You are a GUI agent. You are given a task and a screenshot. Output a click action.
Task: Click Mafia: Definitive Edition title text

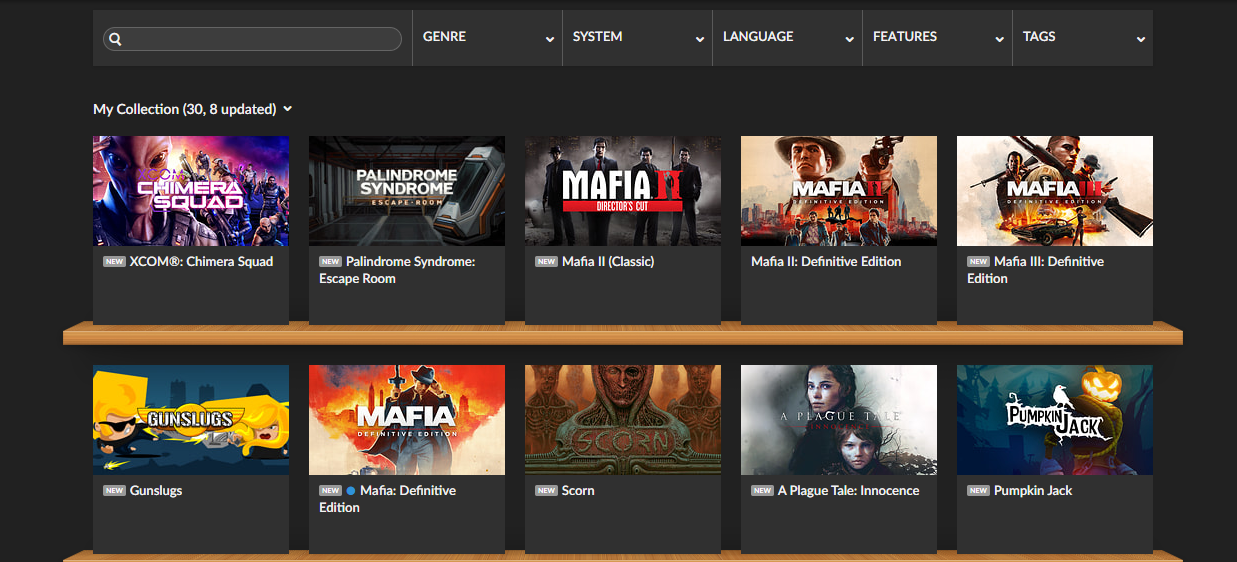[387, 499]
